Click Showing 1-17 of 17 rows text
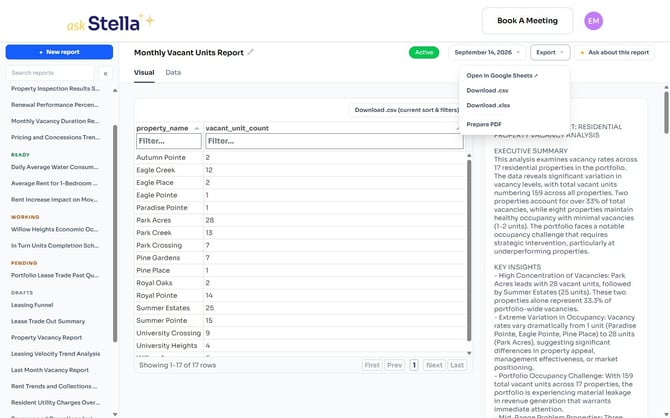Screen dimensions: 670x418 [x=177, y=365]
